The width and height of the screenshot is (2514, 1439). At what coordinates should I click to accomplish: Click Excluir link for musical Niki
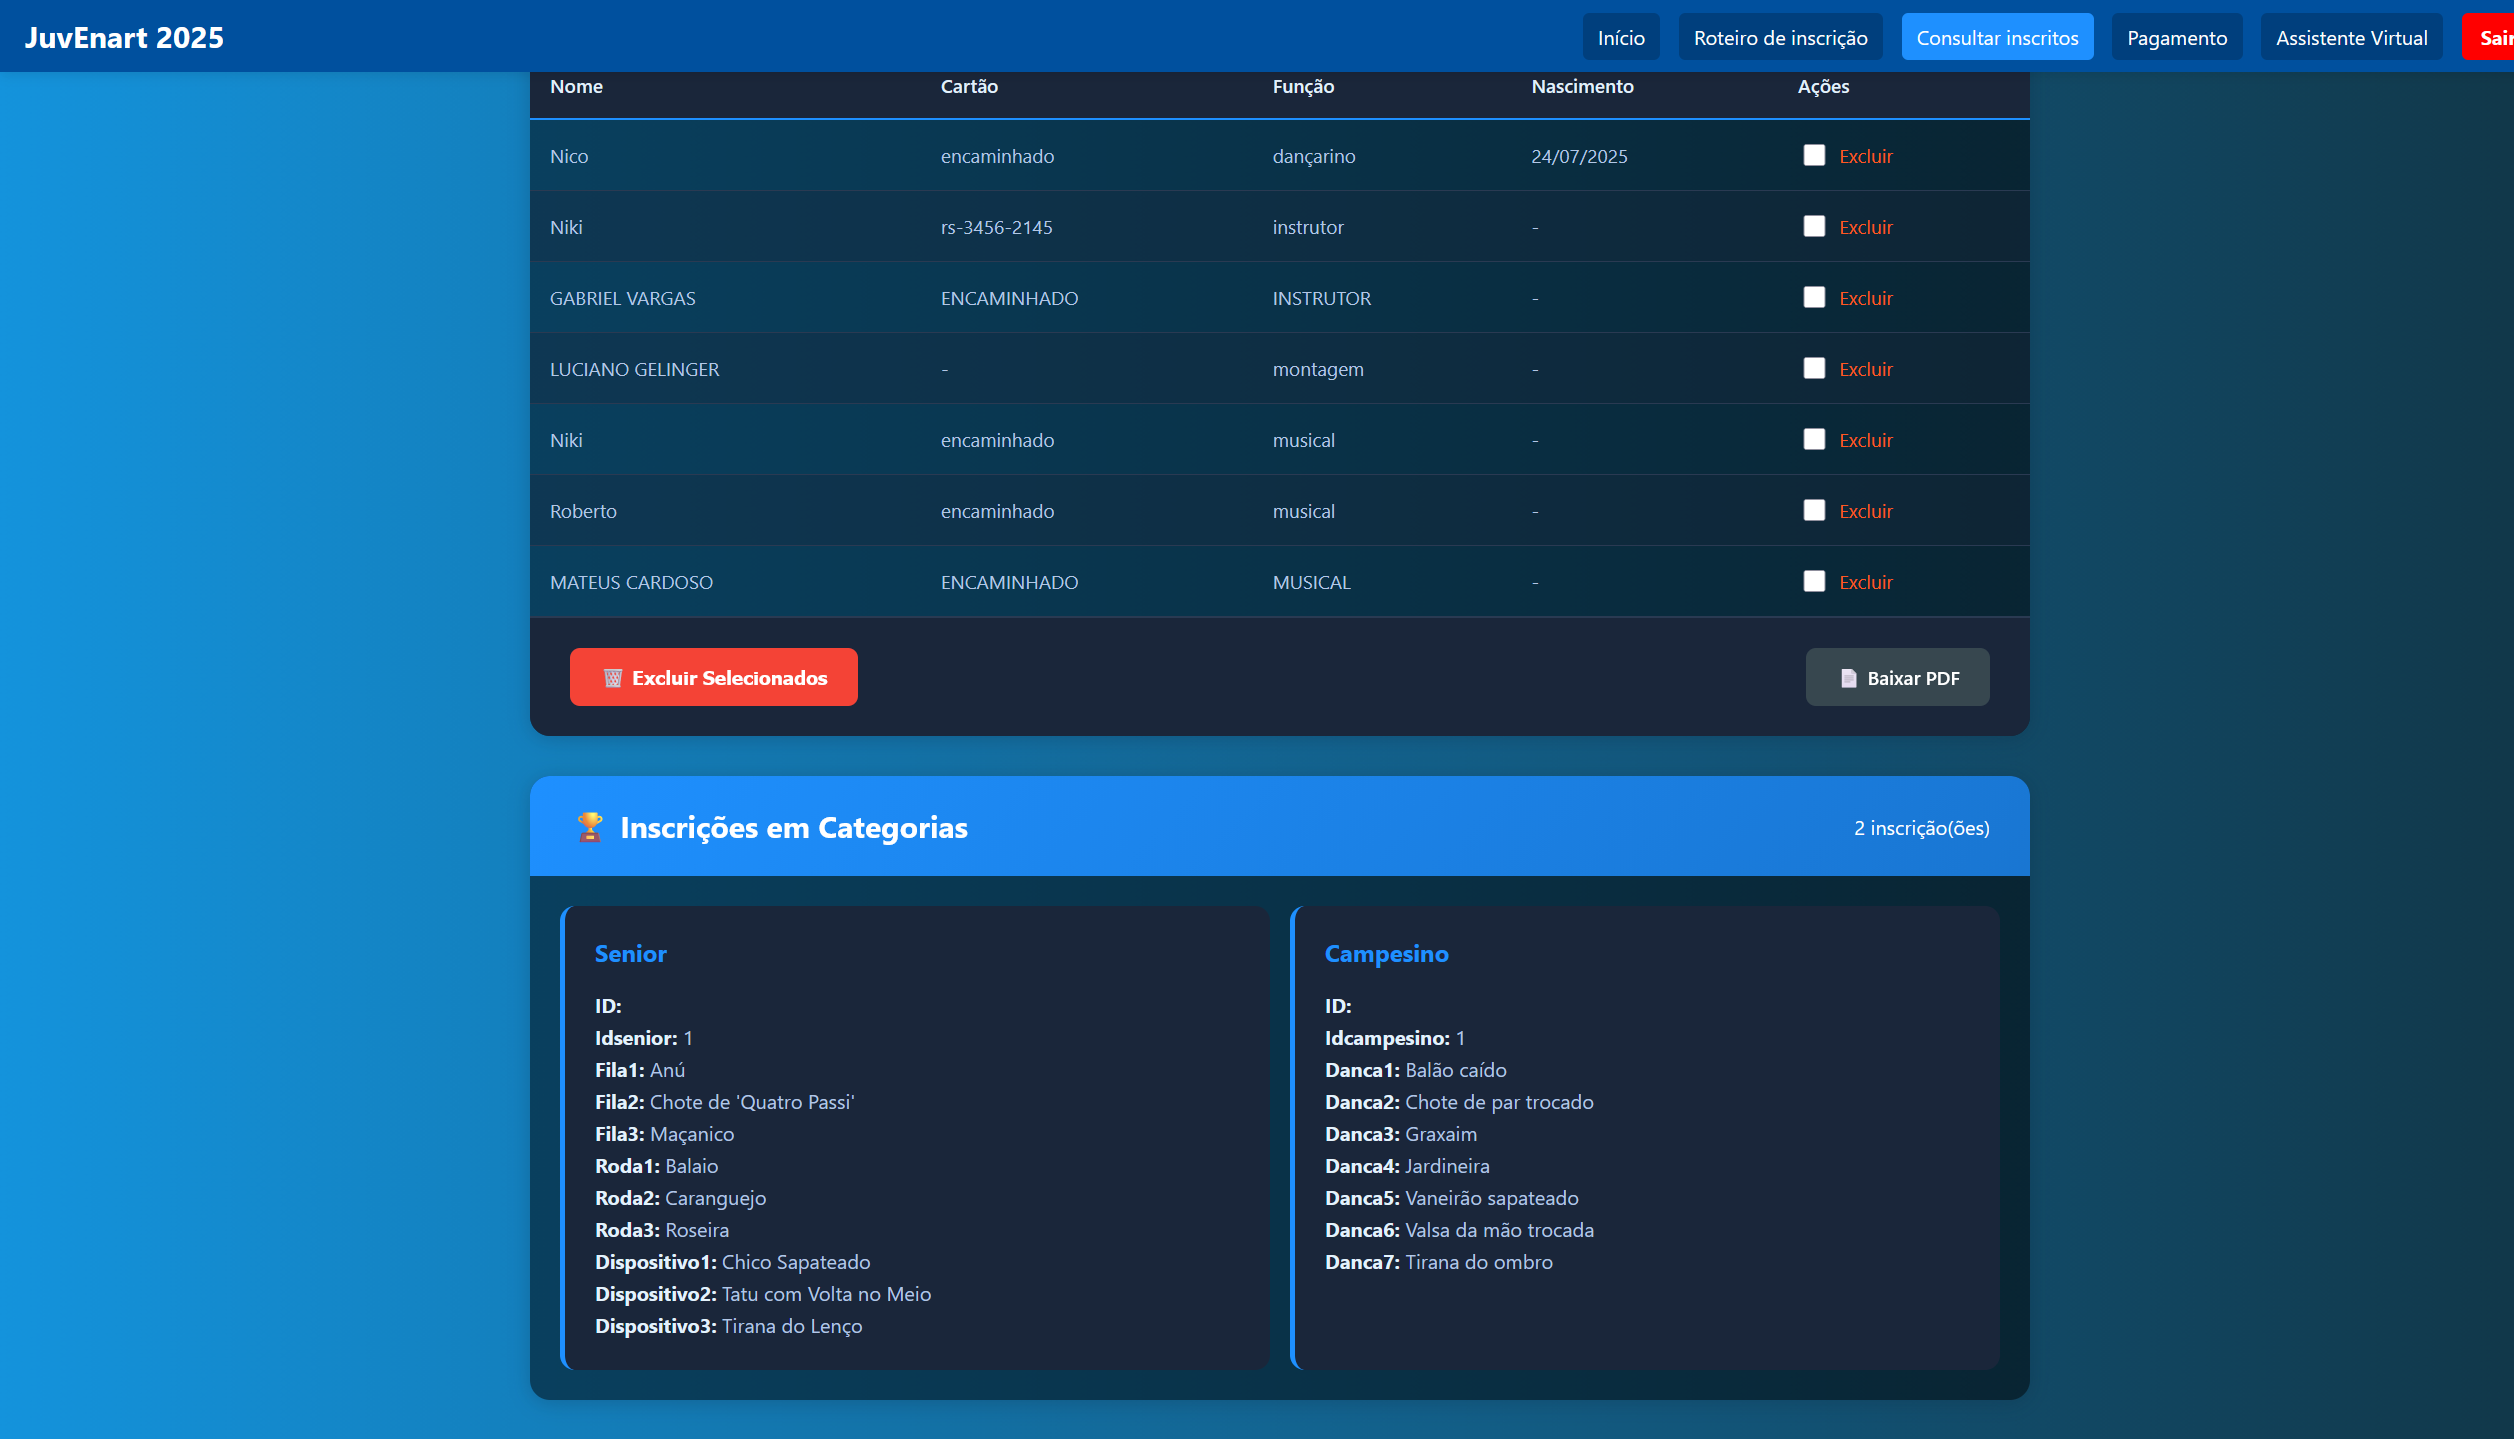[x=1865, y=440]
